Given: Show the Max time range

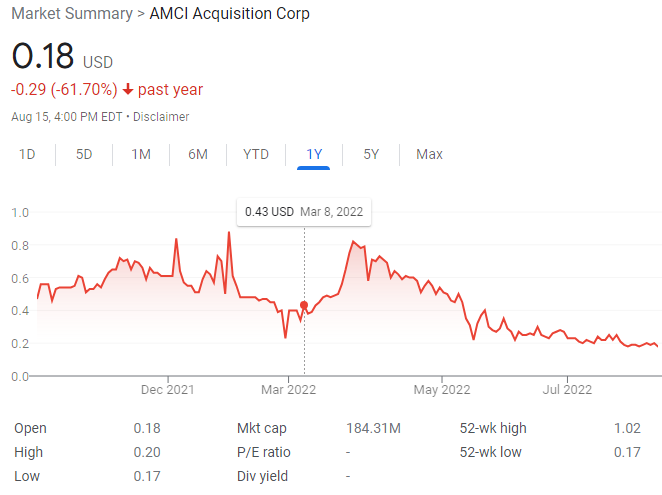Looking at the screenshot, I should [429, 154].
